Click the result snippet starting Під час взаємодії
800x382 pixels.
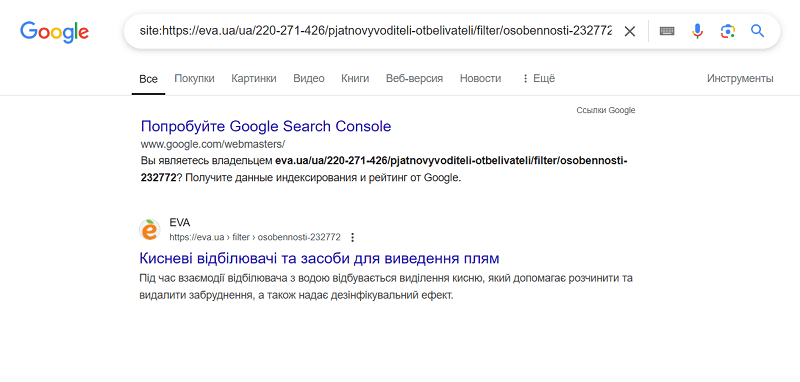tap(386, 287)
